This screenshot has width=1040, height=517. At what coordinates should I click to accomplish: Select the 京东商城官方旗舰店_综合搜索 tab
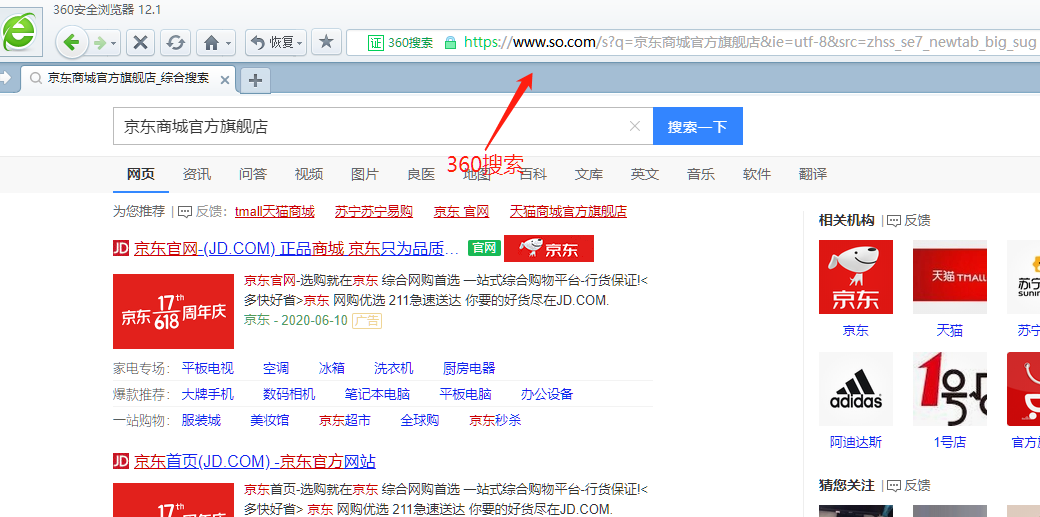coord(127,79)
